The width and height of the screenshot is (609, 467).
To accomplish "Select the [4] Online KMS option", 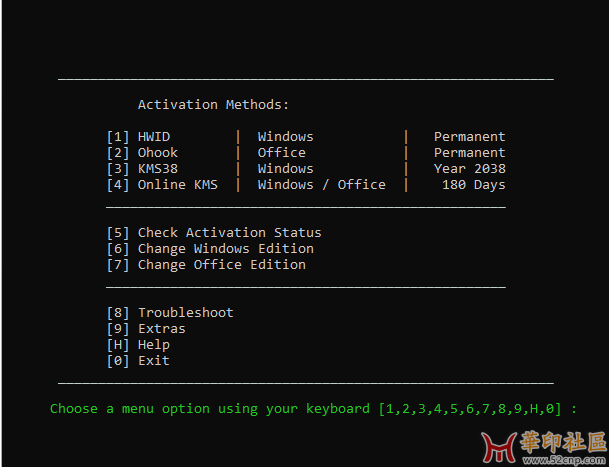I will 162,185.
